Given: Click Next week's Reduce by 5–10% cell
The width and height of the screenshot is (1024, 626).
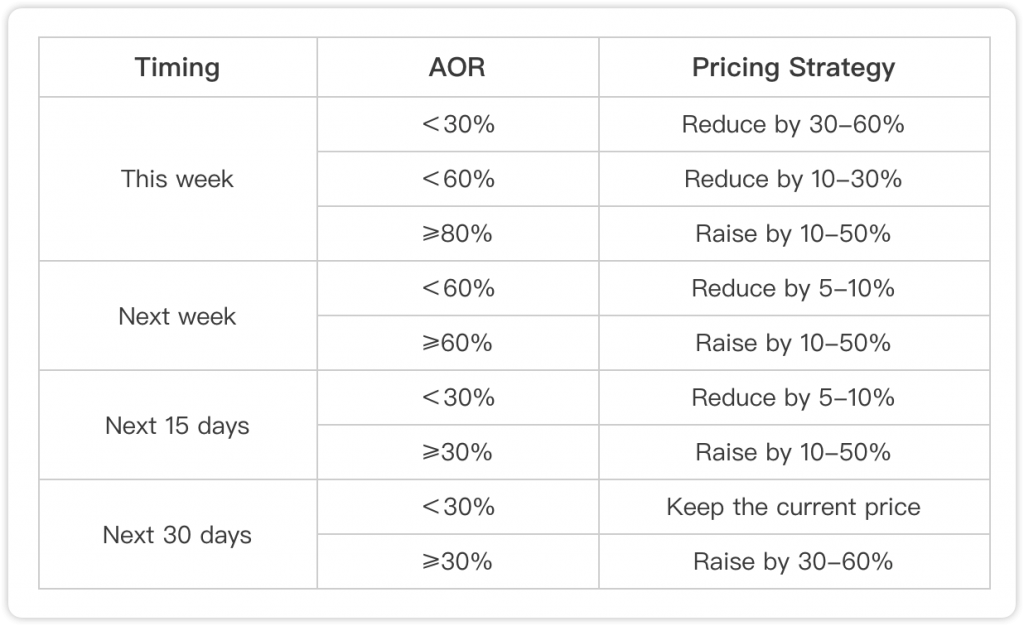Looking at the screenshot, I should click(794, 289).
